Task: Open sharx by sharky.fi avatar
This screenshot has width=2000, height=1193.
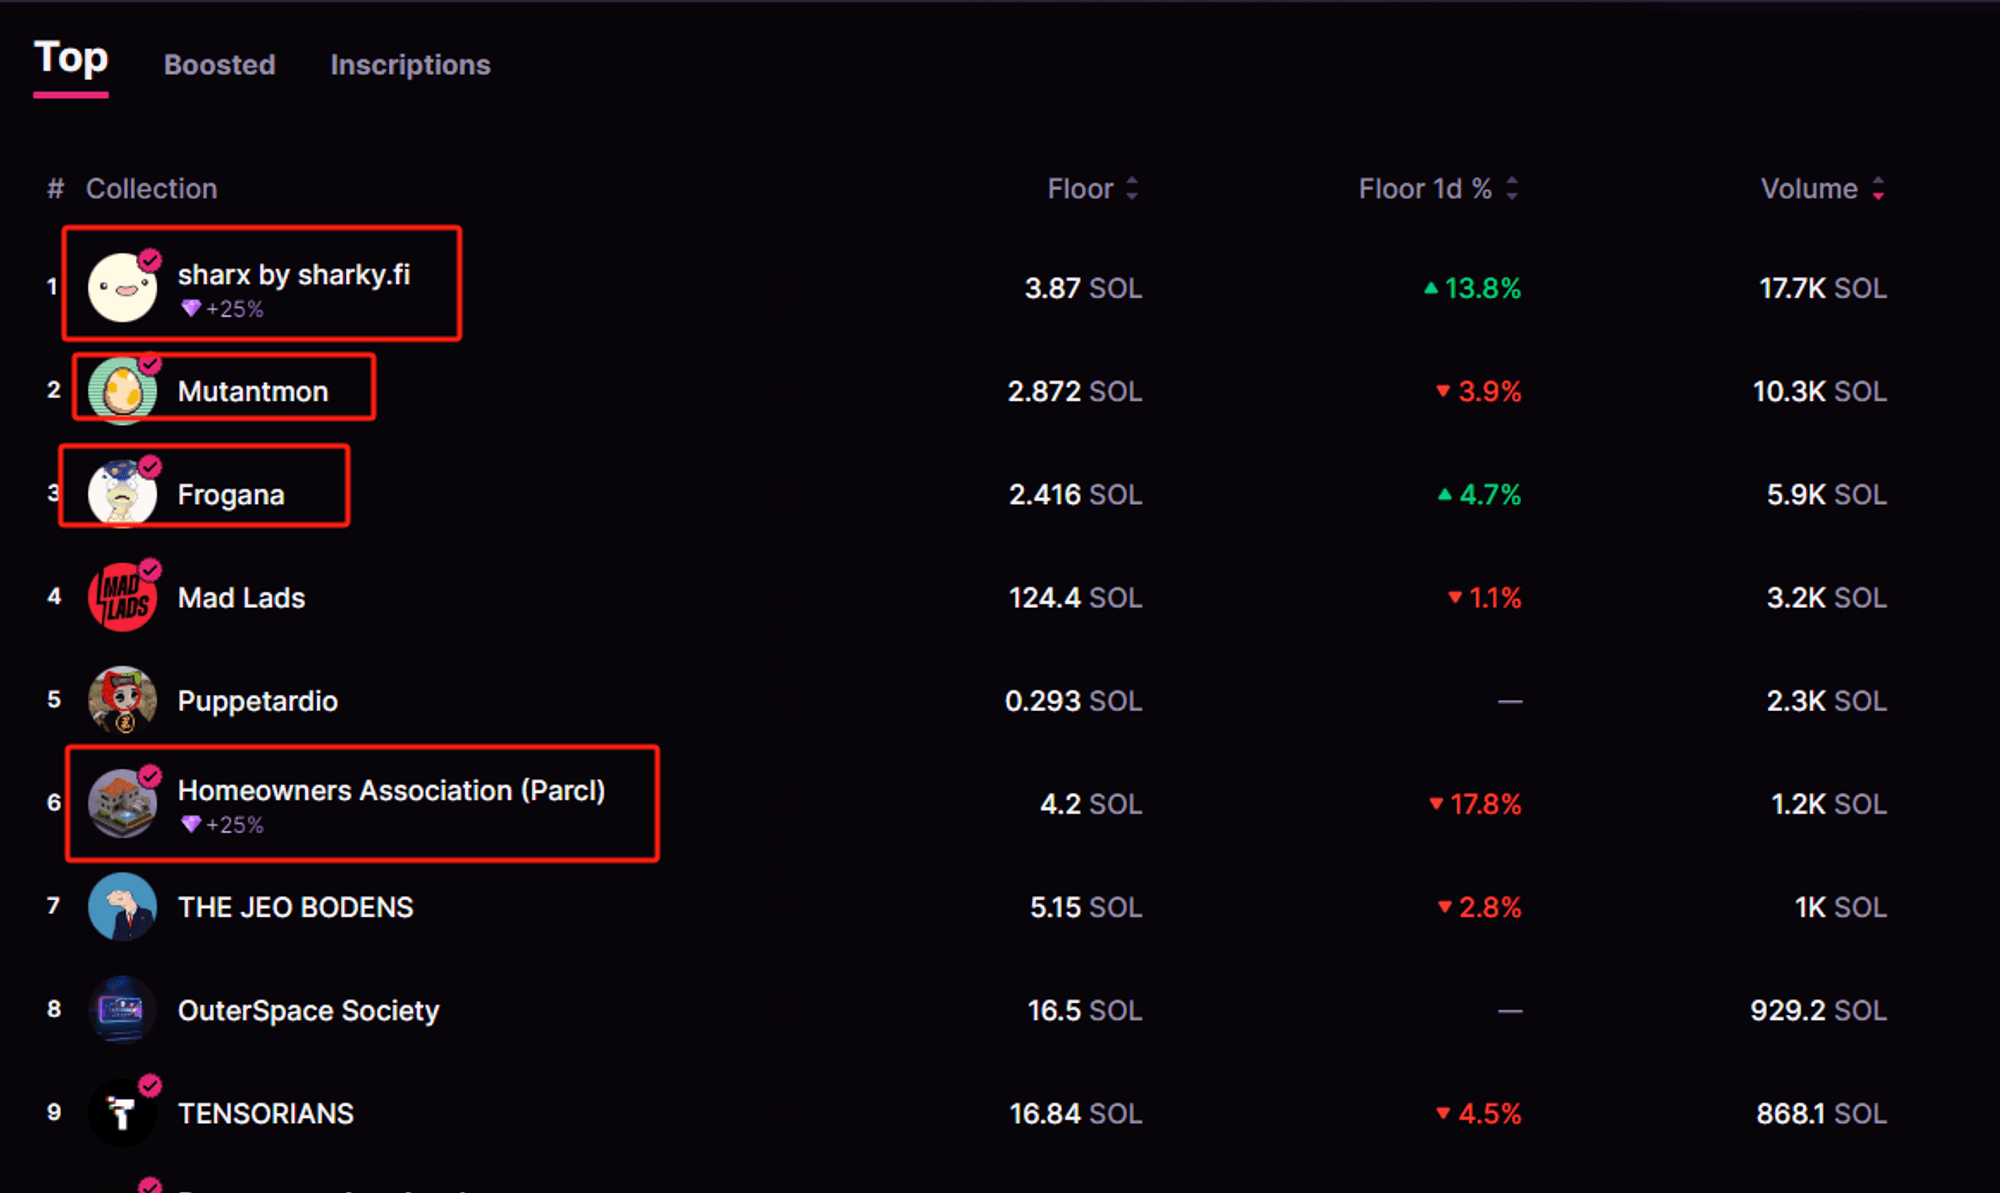Action: point(122,288)
